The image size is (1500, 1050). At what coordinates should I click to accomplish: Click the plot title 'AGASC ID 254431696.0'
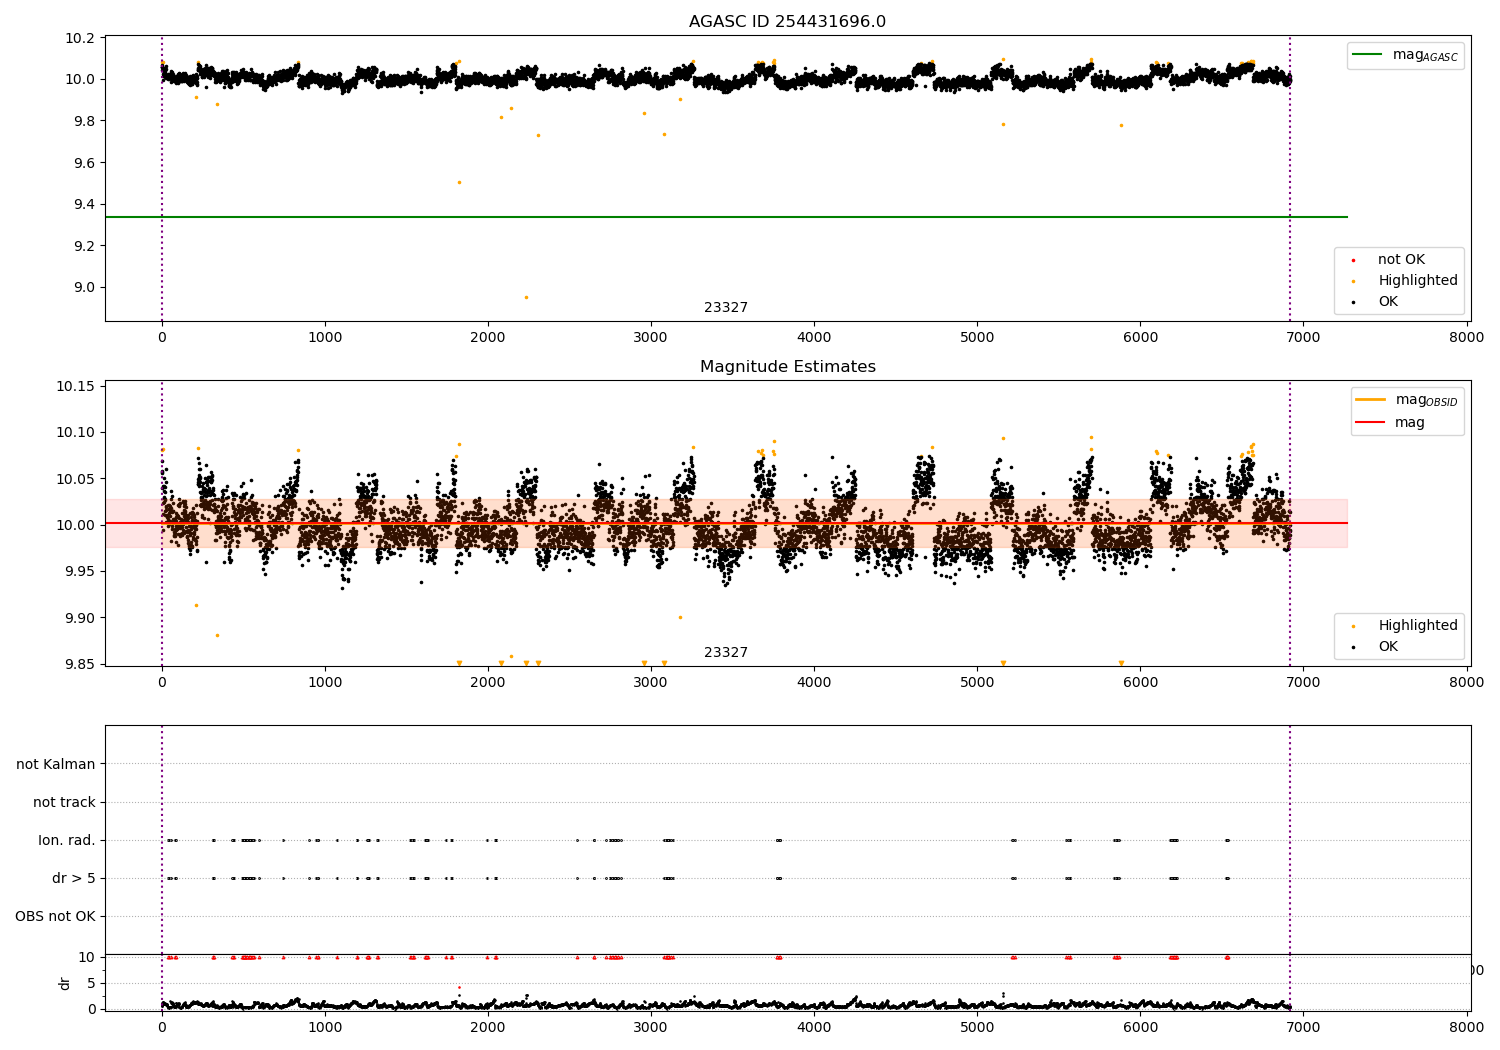787,22
